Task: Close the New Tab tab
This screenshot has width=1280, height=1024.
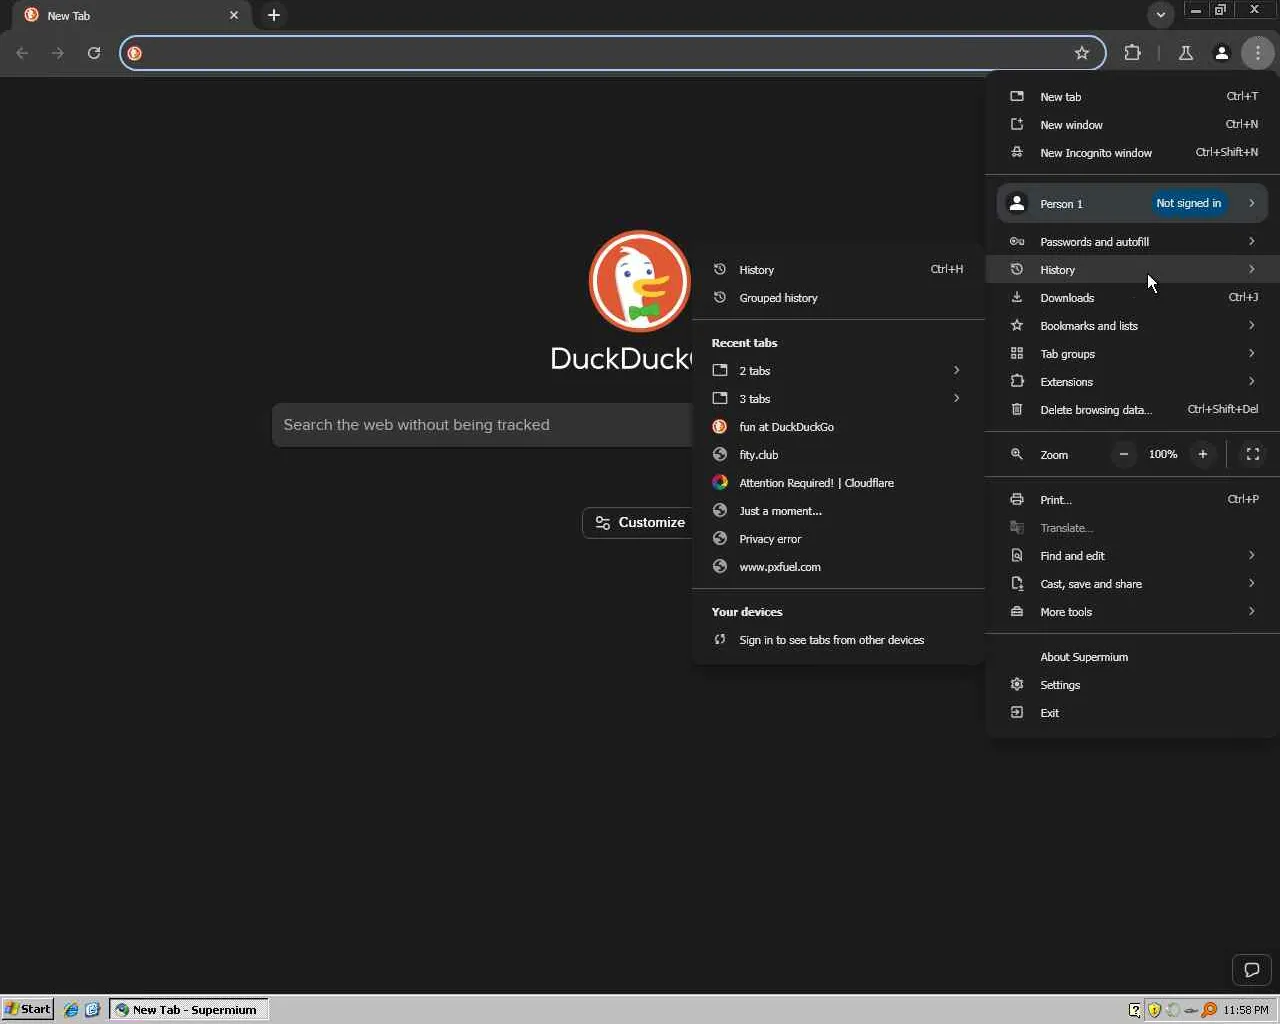Action: 234,15
